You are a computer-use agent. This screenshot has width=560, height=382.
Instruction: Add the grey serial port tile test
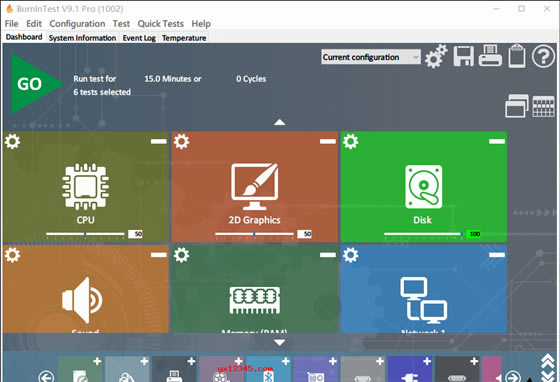click(380, 361)
